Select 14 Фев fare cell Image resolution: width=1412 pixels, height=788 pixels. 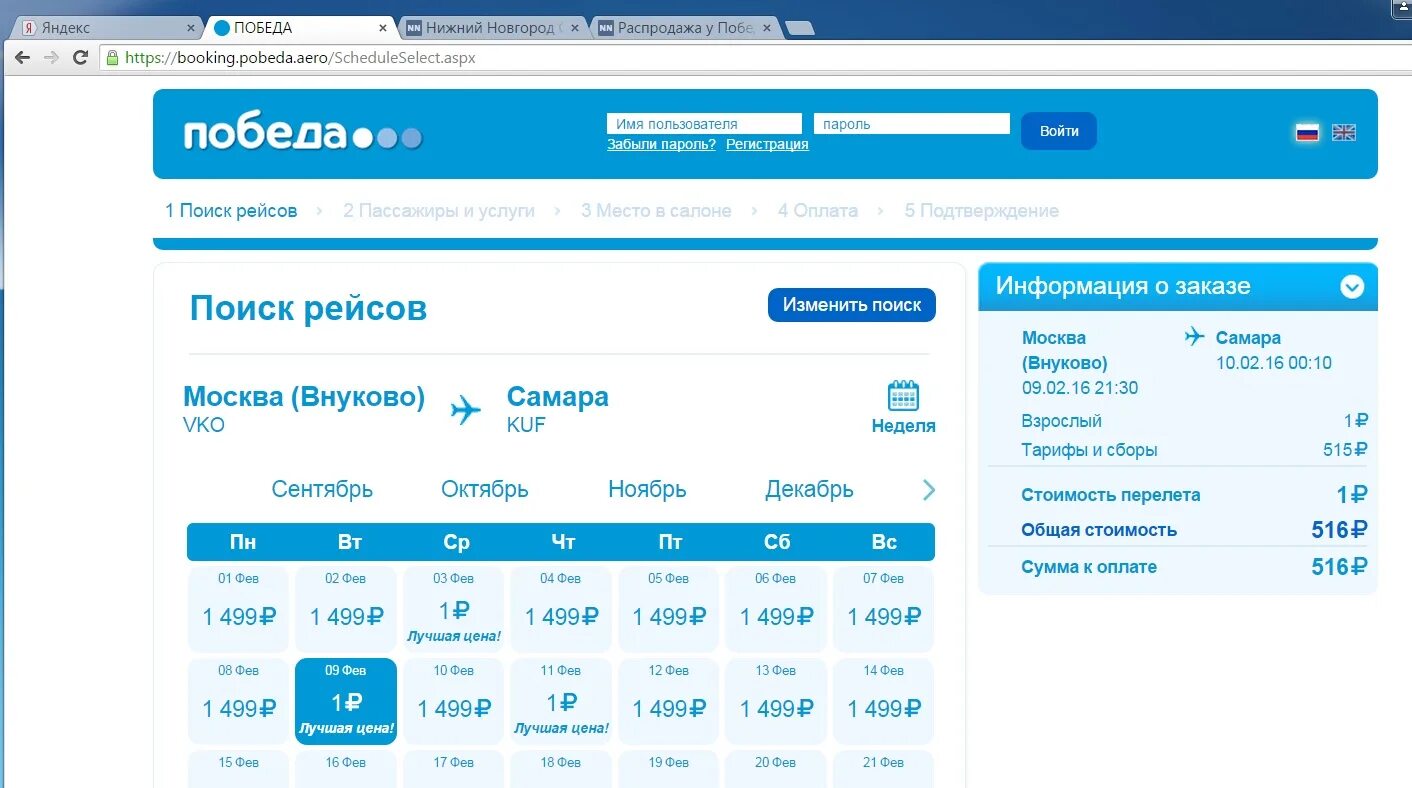(x=884, y=701)
